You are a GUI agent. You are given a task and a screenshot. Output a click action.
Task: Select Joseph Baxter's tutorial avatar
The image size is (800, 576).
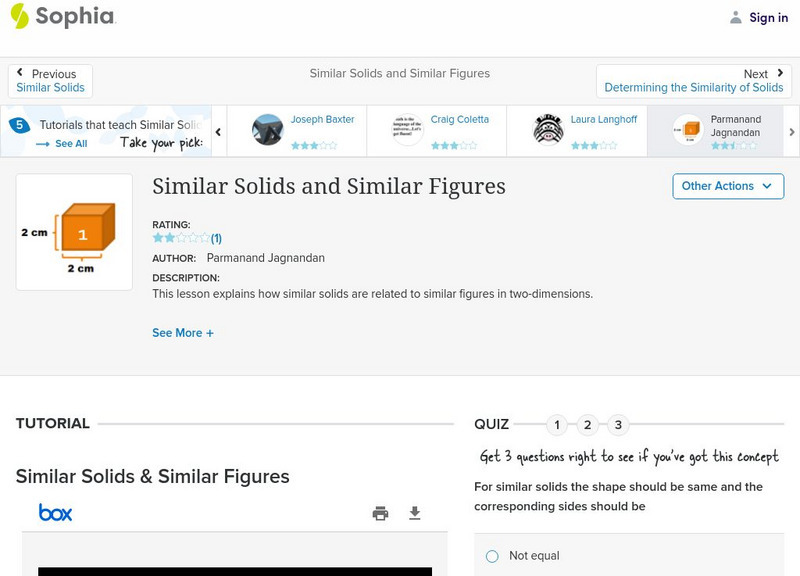(268, 130)
